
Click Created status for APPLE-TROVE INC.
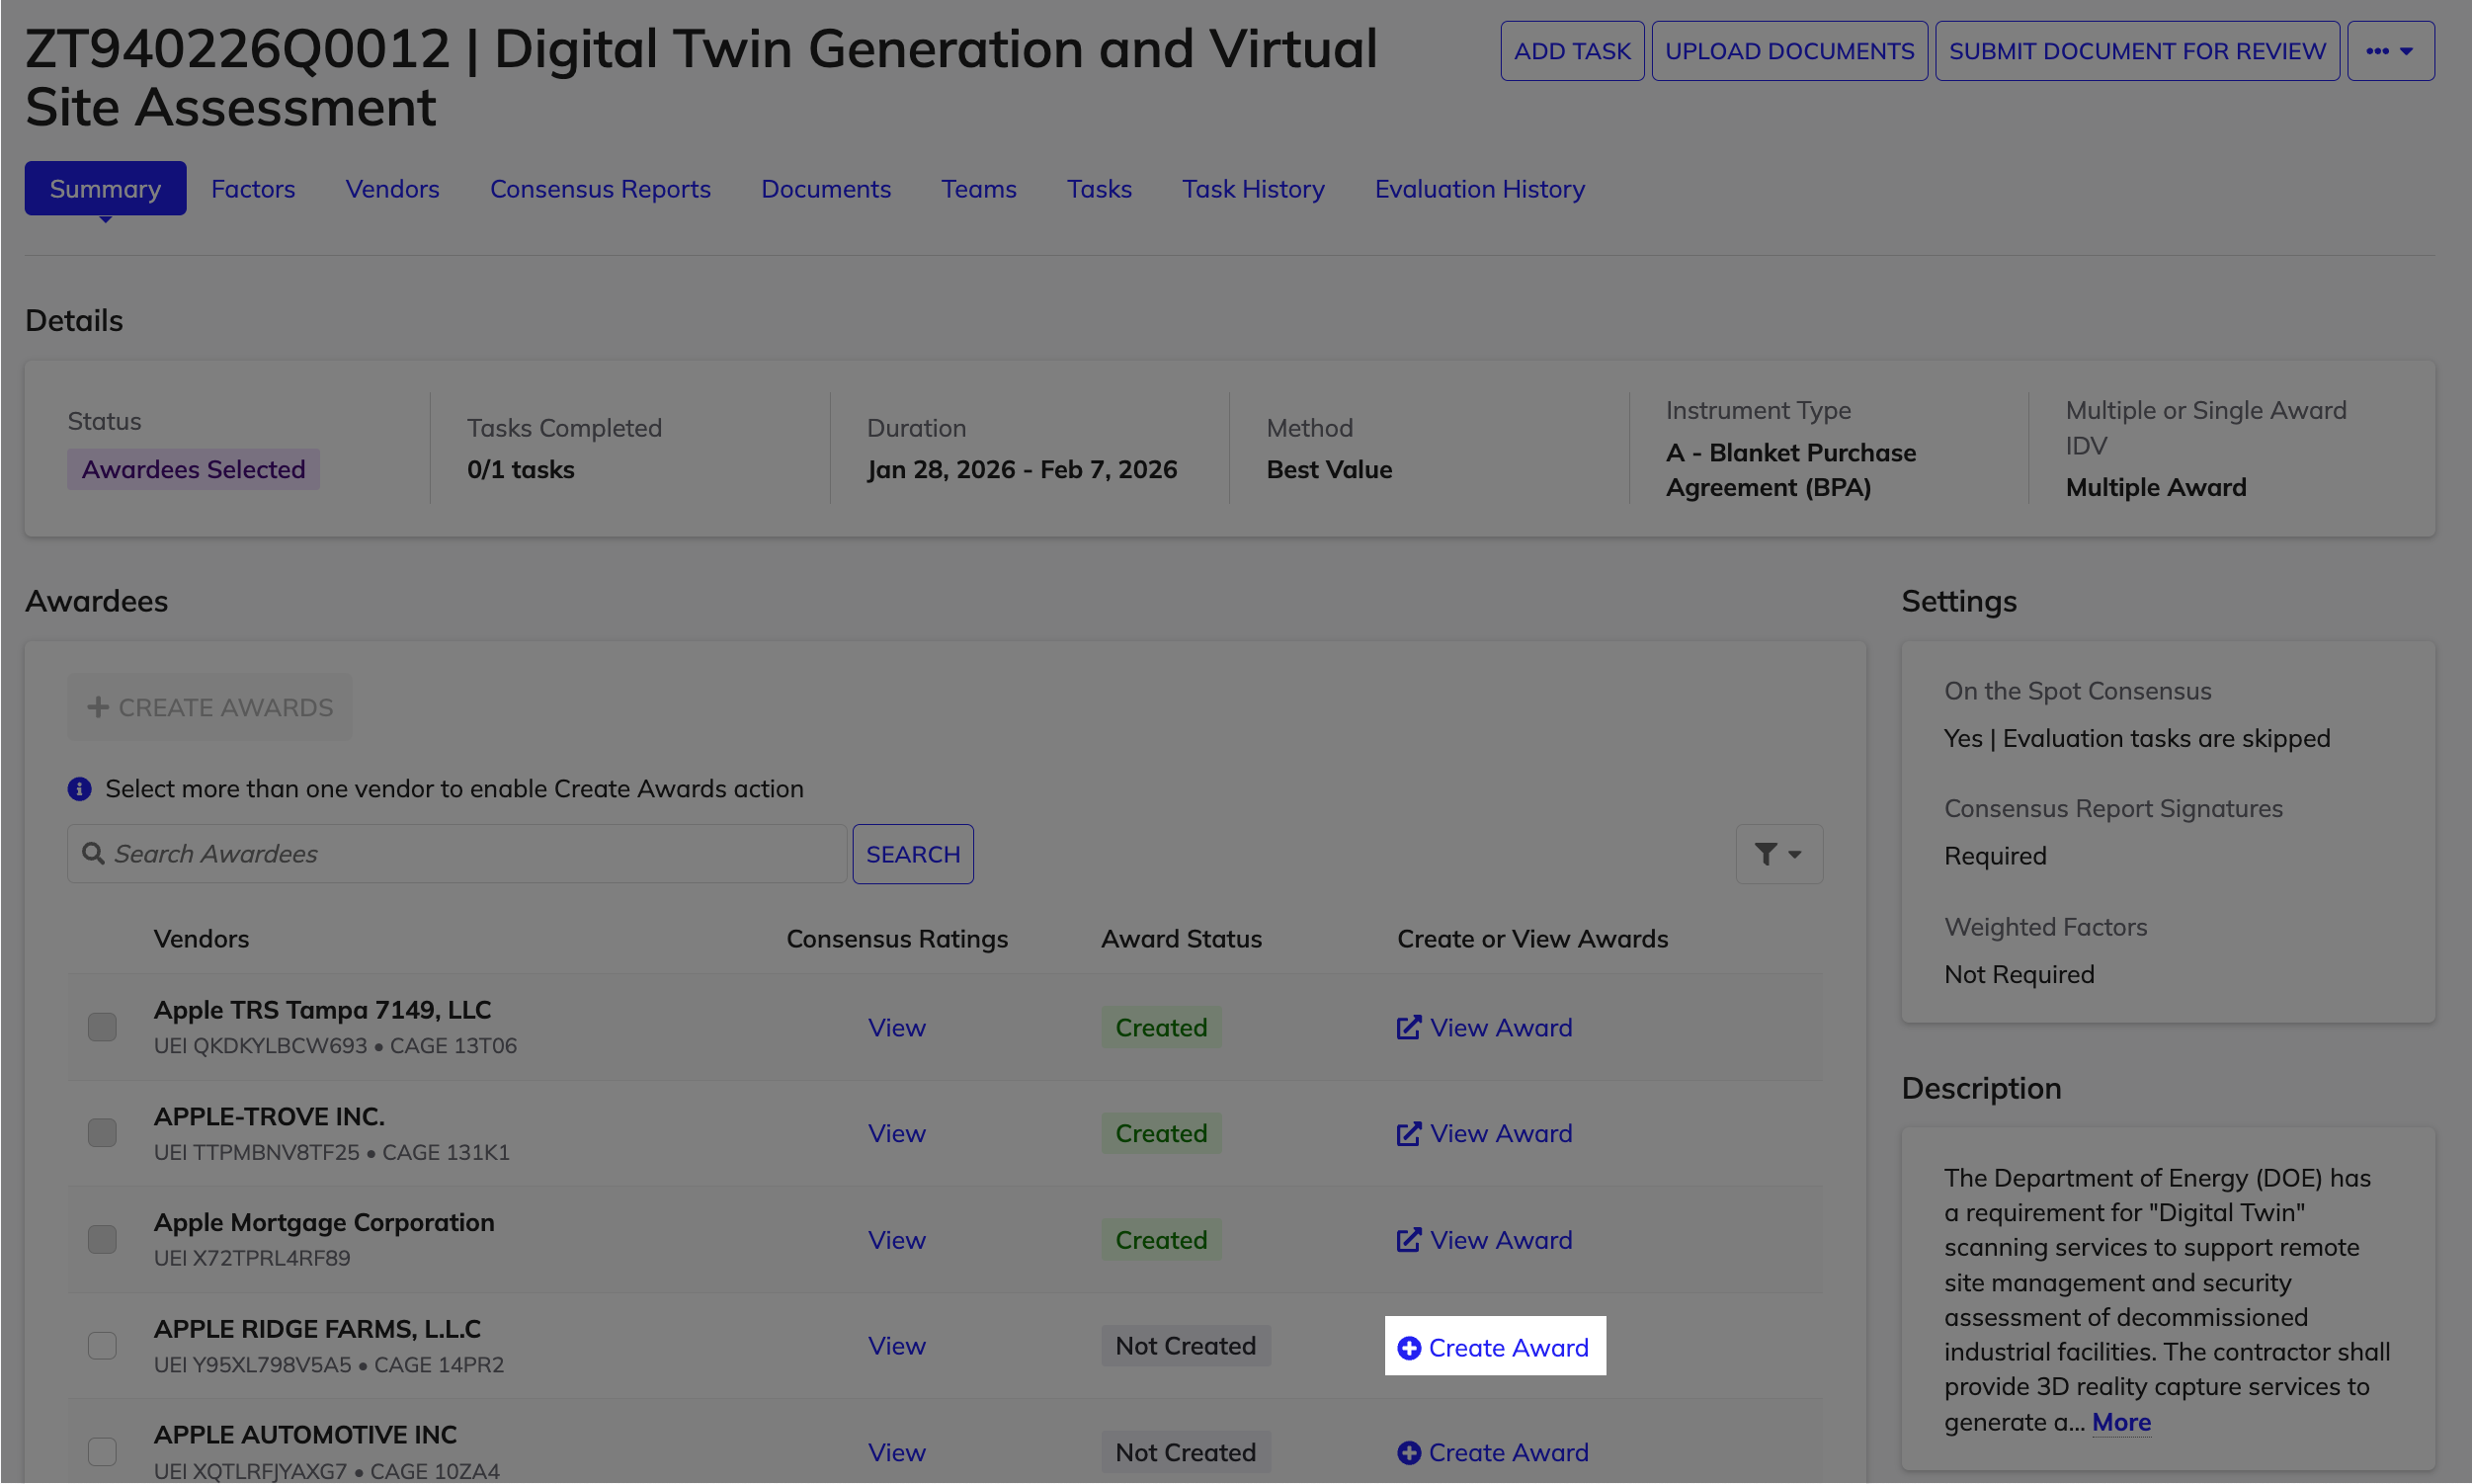coord(1161,1133)
